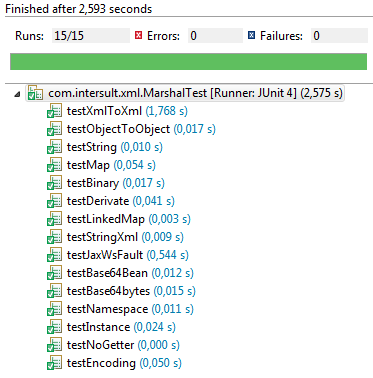Select the testString test row
Image resolution: width=373 pixels, height=378 pixels.
pyautogui.click(x=105, y=147)
